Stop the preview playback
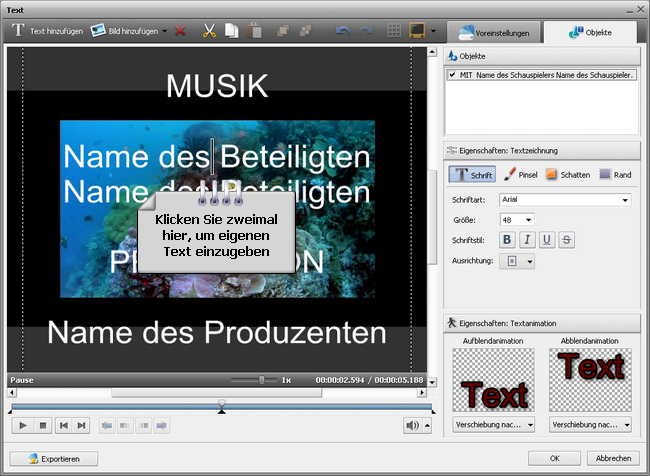The height and width of the screenshot is (476, 650). [x=43, y=425]
